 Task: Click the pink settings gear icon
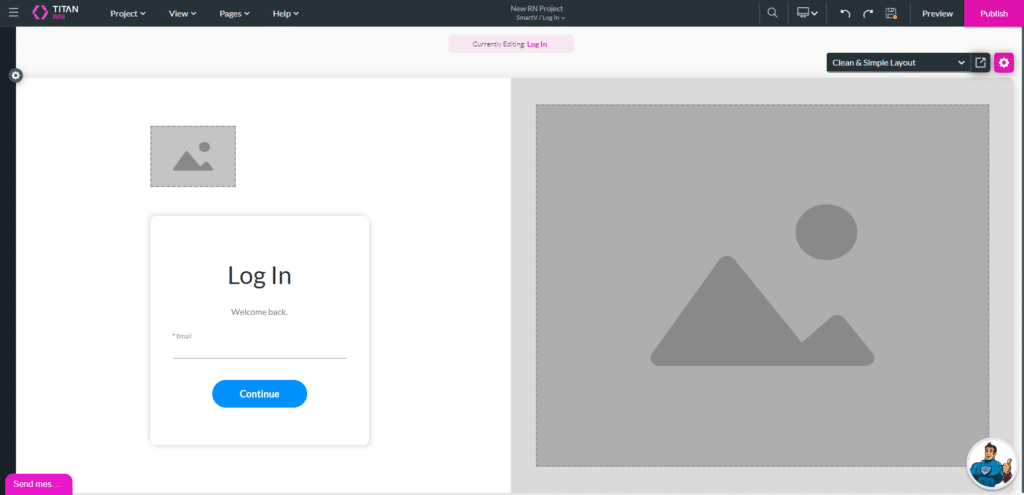tap(1003, 62)
